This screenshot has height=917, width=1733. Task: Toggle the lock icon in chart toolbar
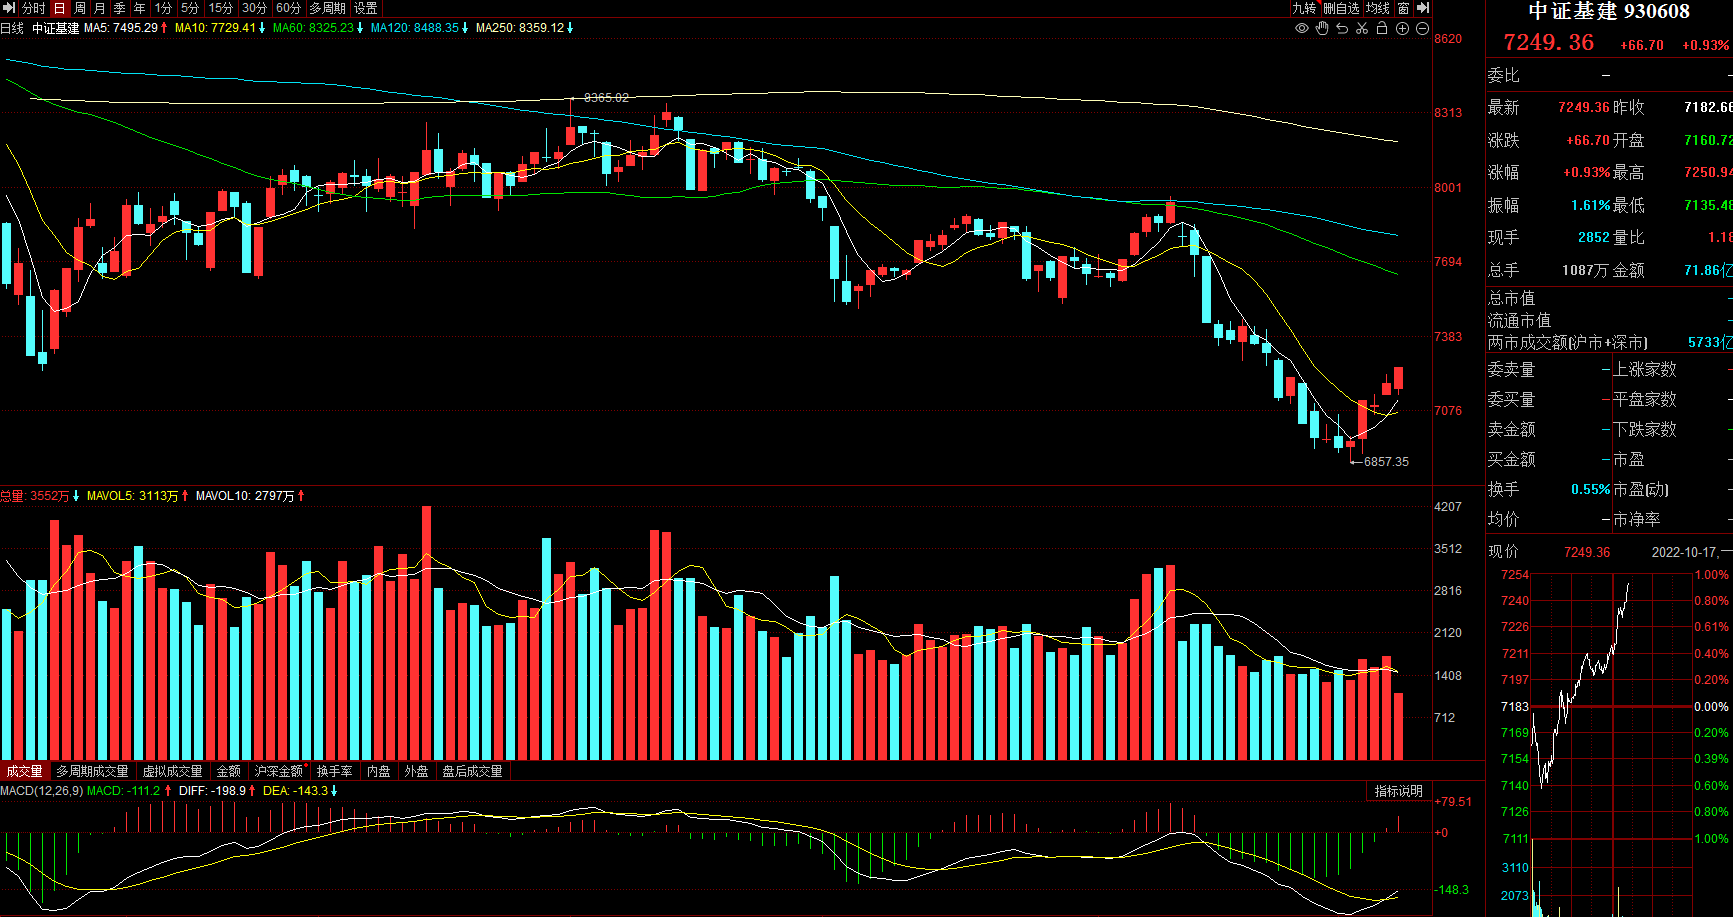[x=1382, y=28]
